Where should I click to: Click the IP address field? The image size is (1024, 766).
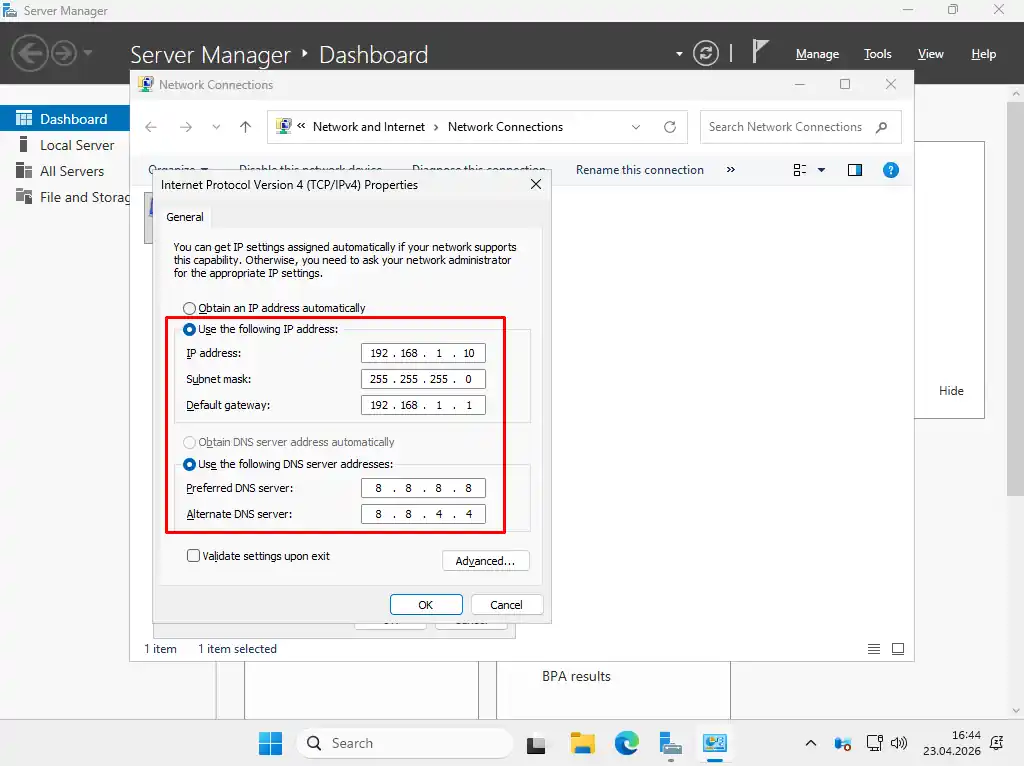tap(423, 353)
